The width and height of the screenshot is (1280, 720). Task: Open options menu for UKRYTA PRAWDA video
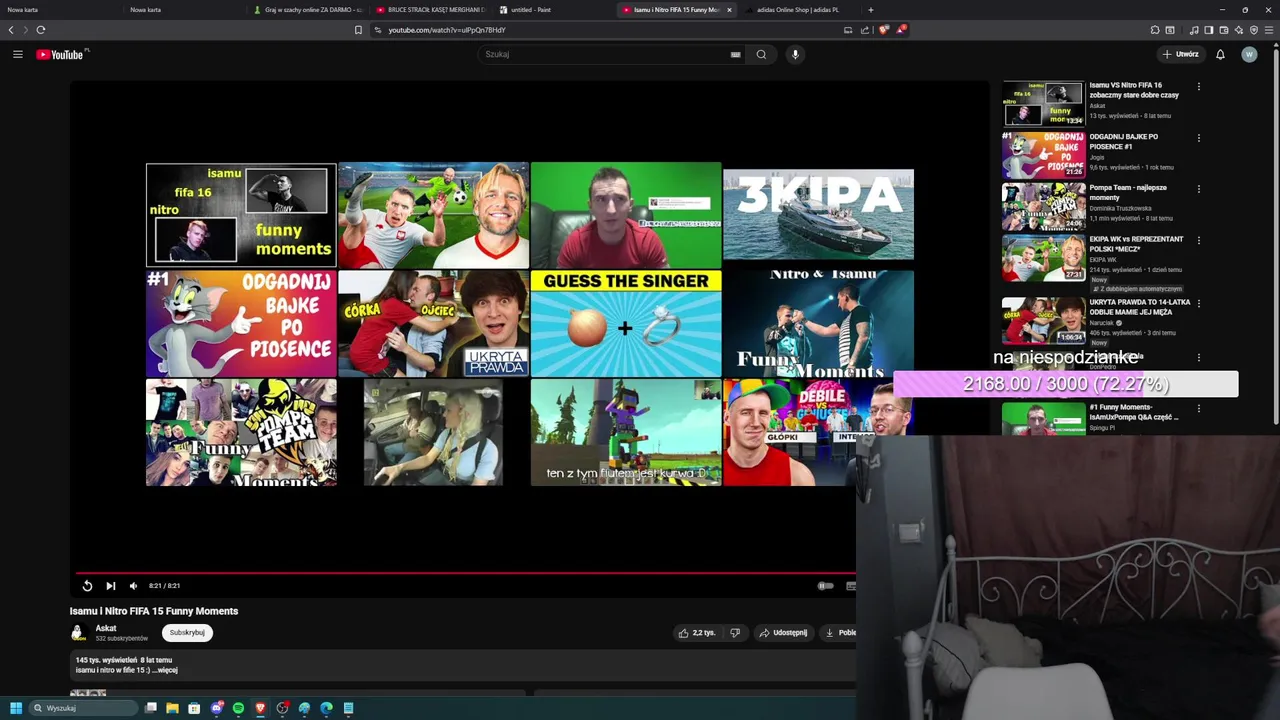[1199, 303]
